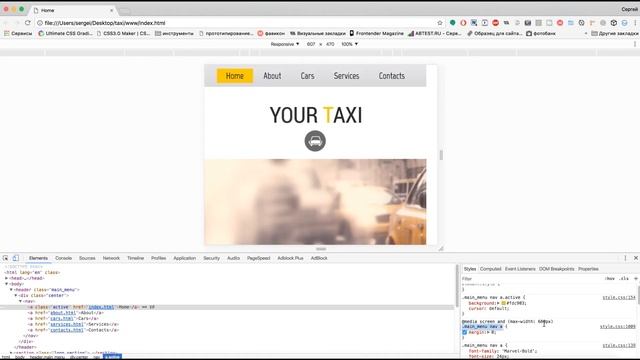Open the Сервисы apps bookmark
Screen dimensions: 640x360
18,33
